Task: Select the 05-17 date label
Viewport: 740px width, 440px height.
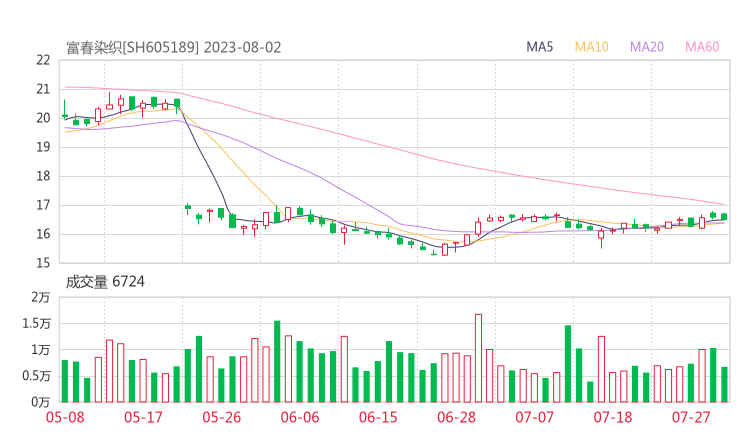Action: tap(143, 417)
